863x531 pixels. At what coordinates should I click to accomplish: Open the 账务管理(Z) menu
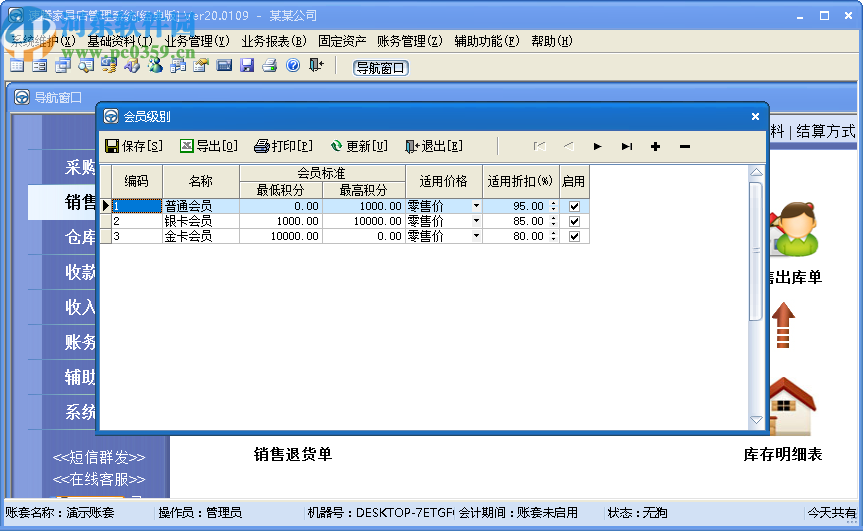(410, 41)
